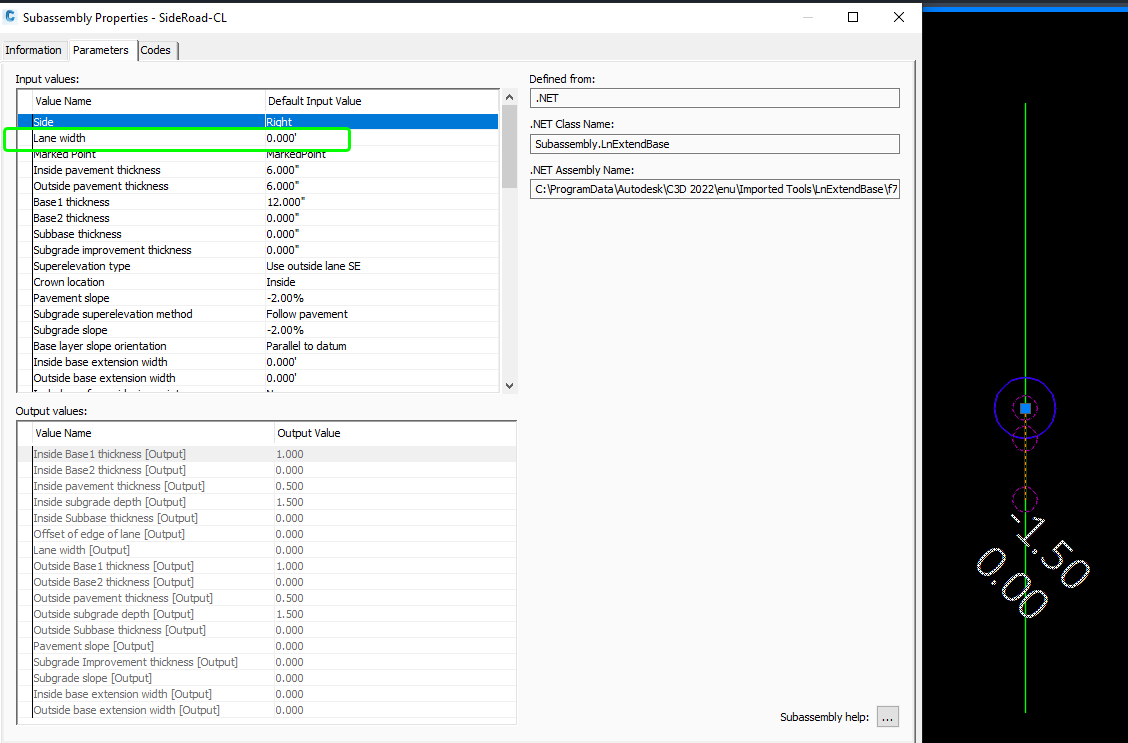Click the .NET Assembly Name path field
The image size is (1128, 743).
714,190
